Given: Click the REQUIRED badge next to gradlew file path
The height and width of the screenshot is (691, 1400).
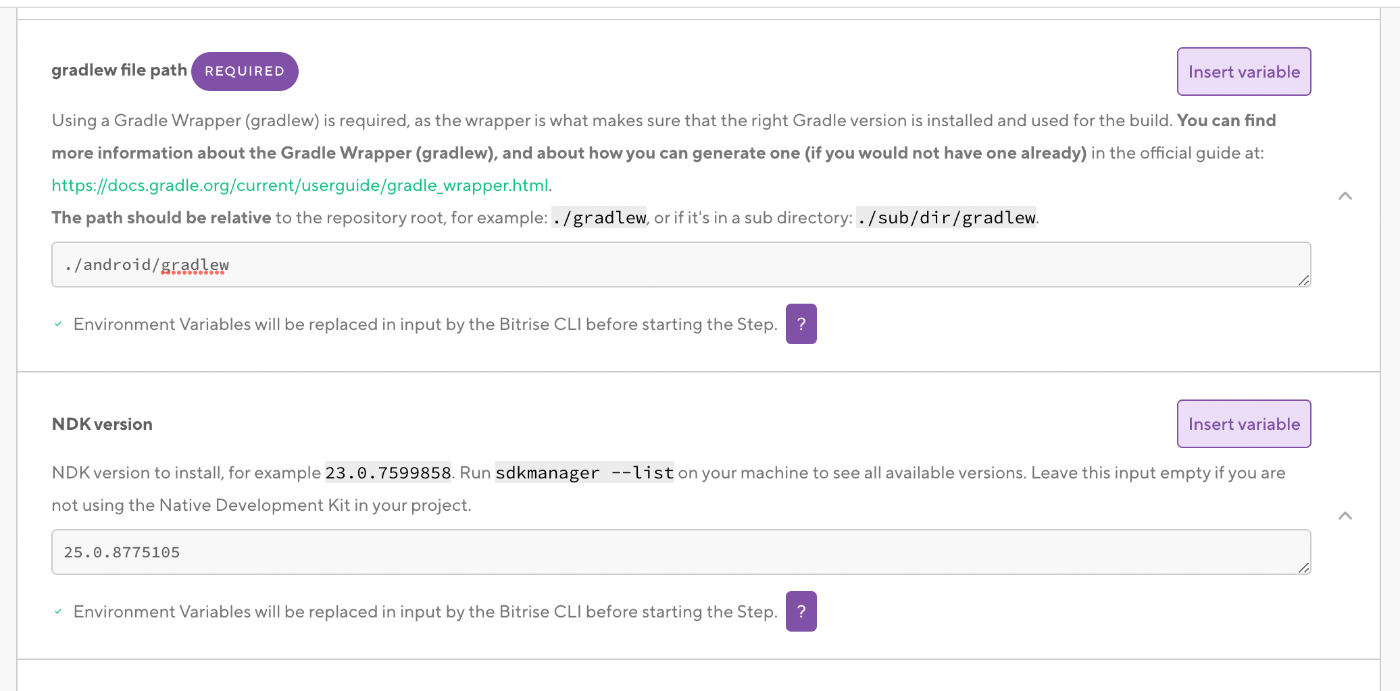Looking at the screenshot, I should pos(244,71).
